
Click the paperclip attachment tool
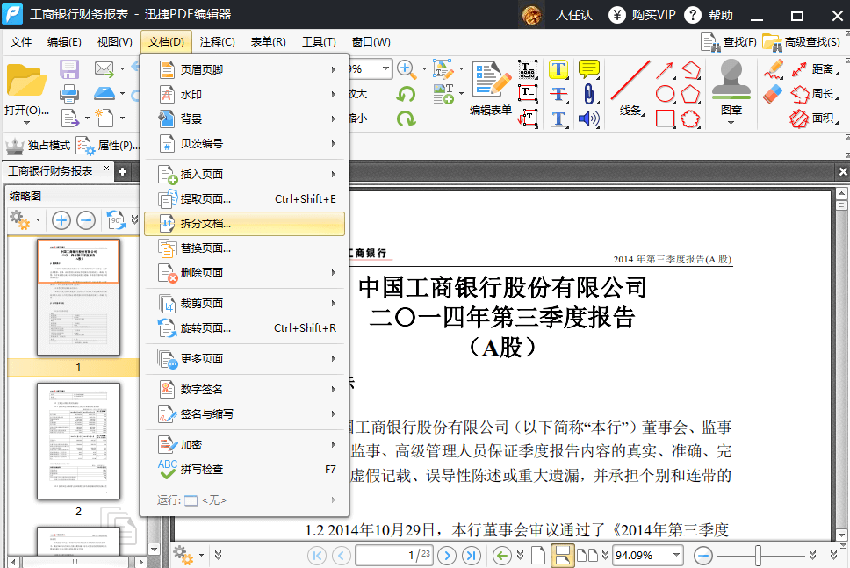tap(589, 94)
